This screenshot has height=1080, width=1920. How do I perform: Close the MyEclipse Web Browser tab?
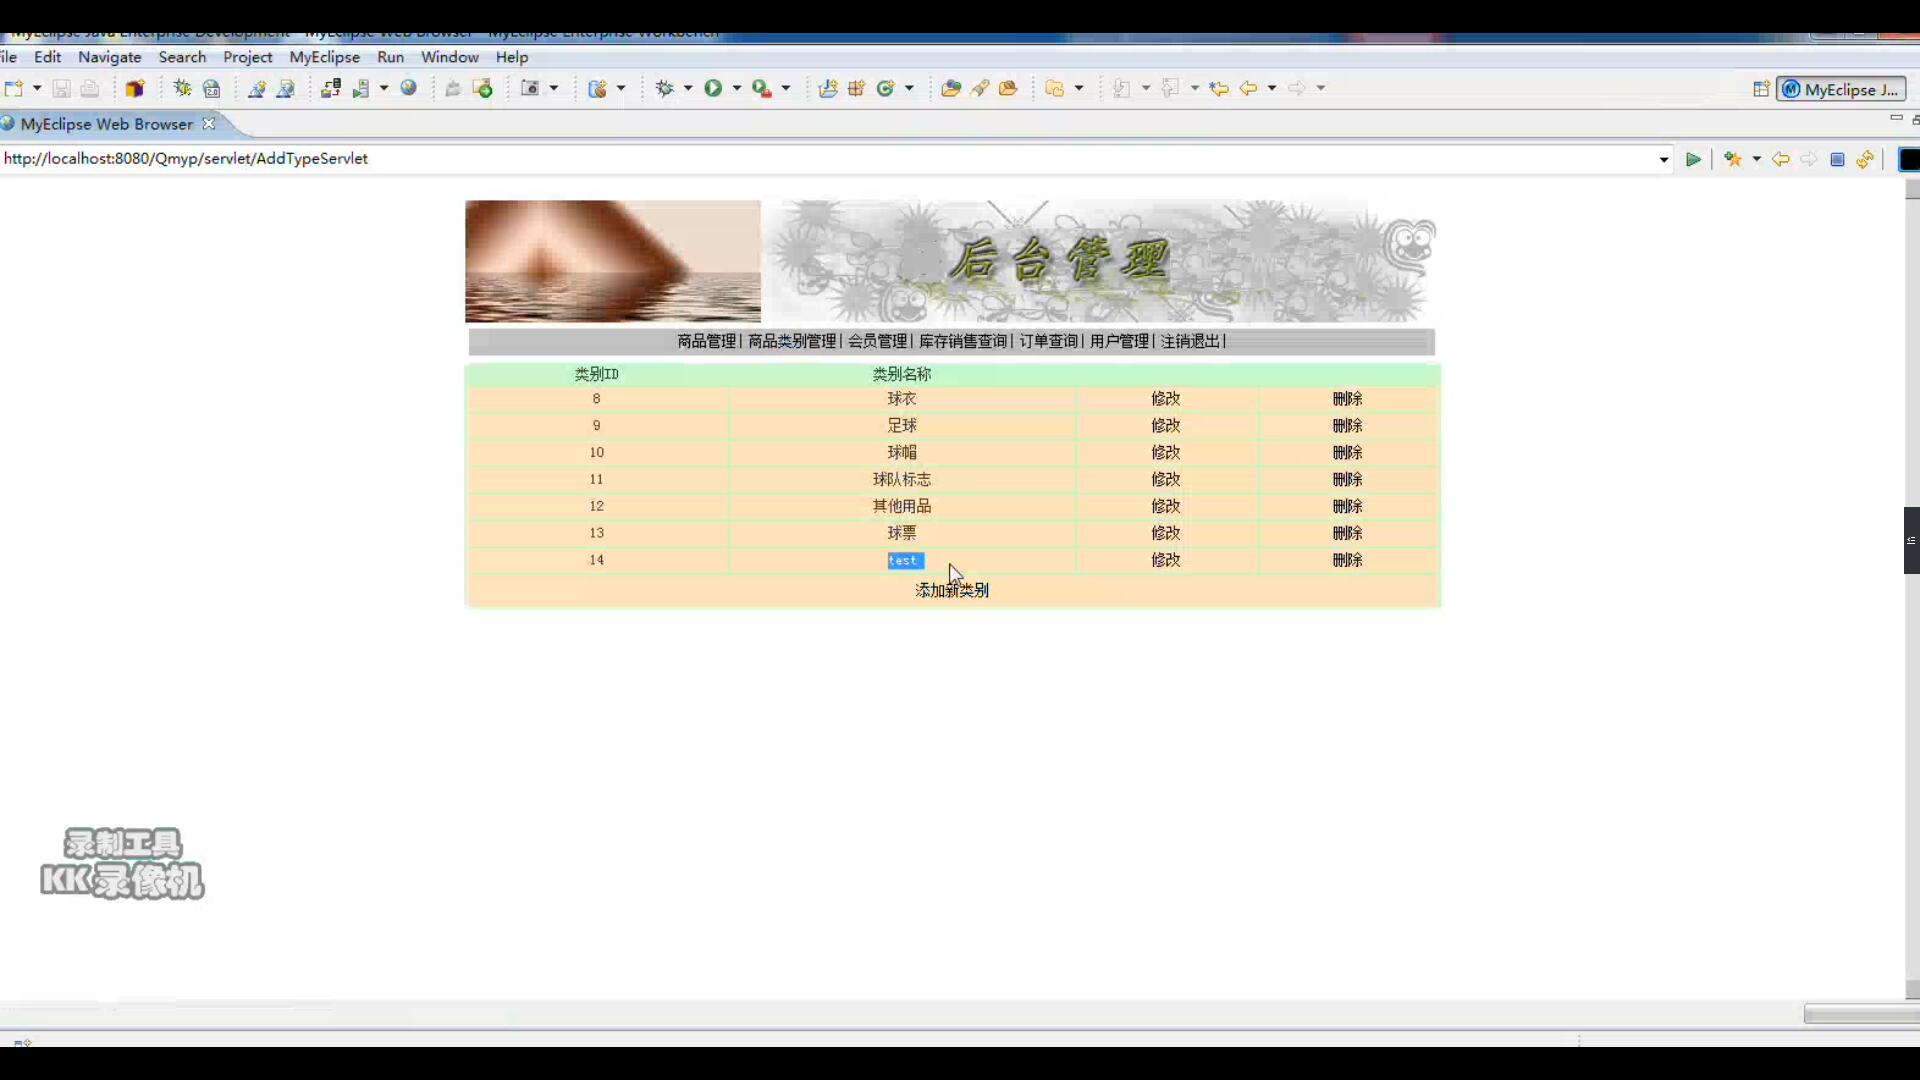(x=209, y=123)
